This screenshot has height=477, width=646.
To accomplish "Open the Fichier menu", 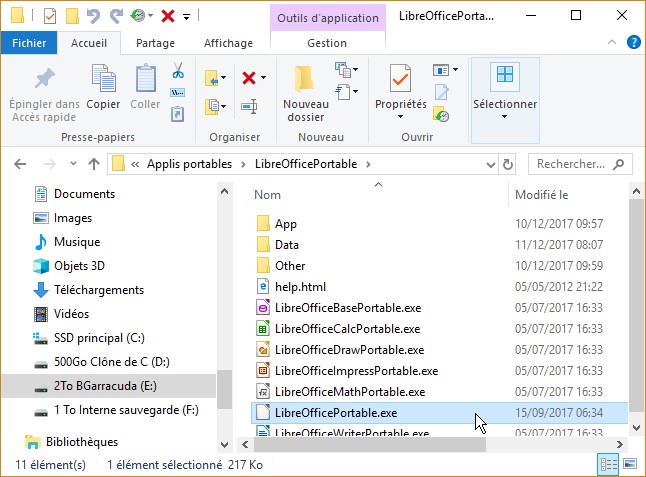I will [29, 43].
